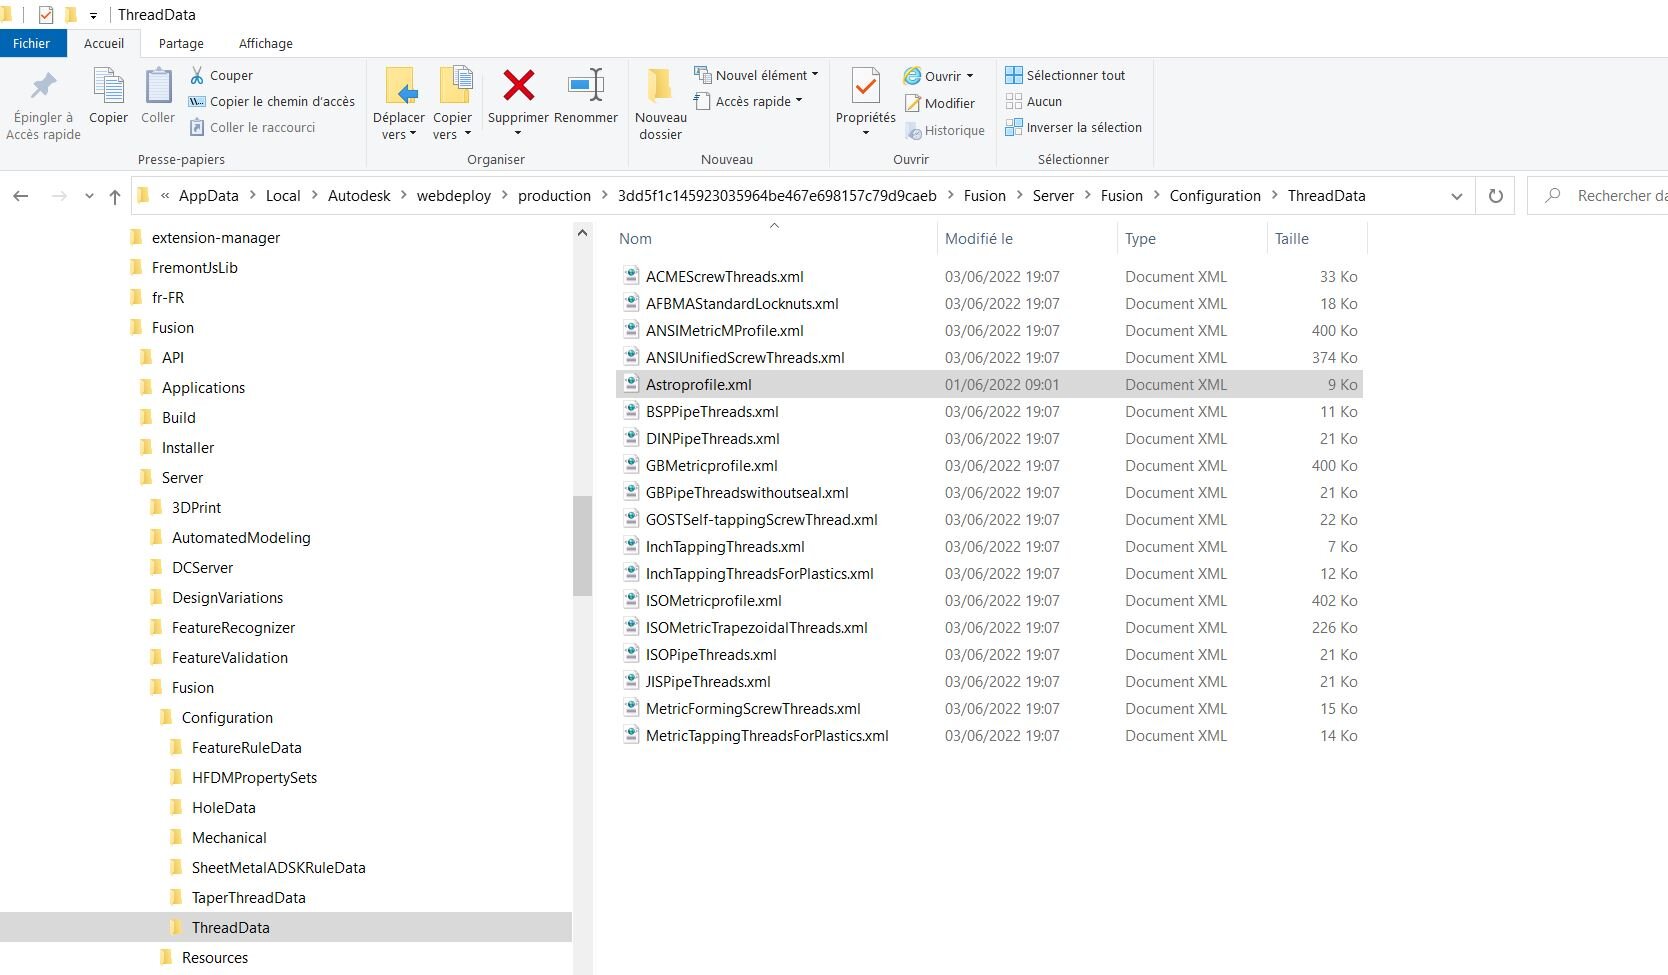Viewport: 1668px width, 975px height.
Task: Navigate to production in breadcrumb
Action: click(554, 196)
